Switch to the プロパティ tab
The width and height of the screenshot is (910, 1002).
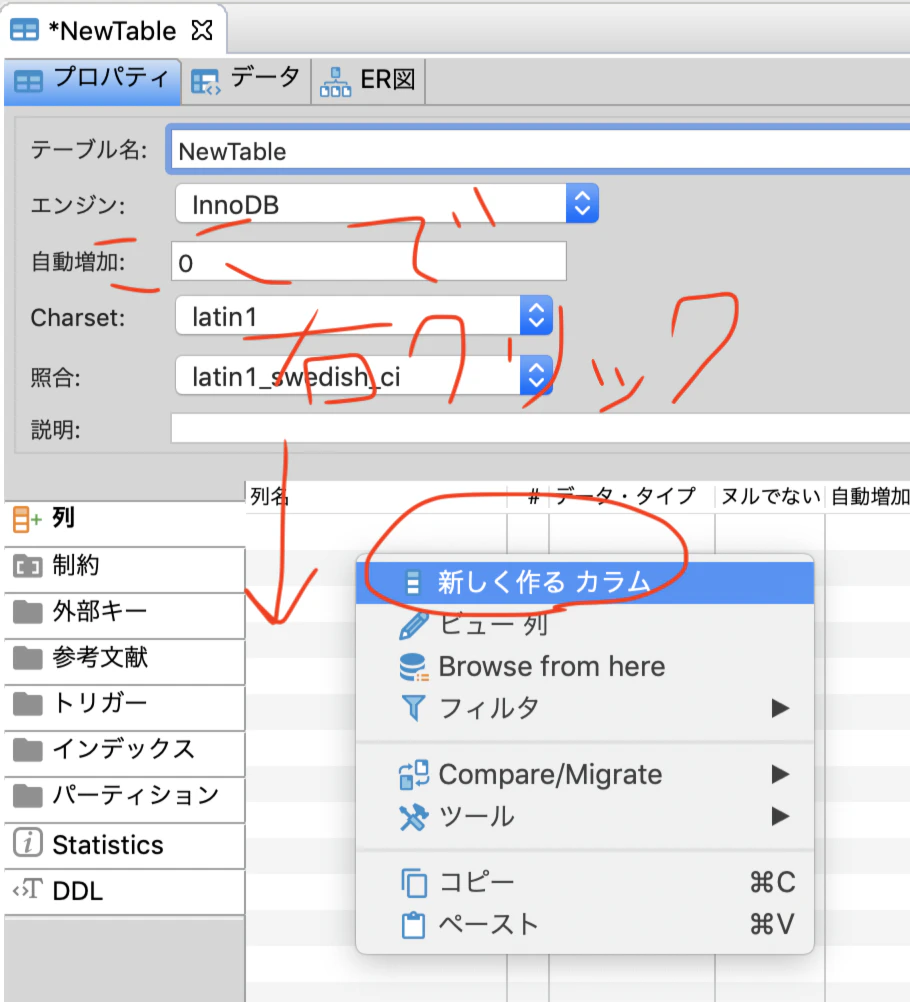click(x=93, y=81)
